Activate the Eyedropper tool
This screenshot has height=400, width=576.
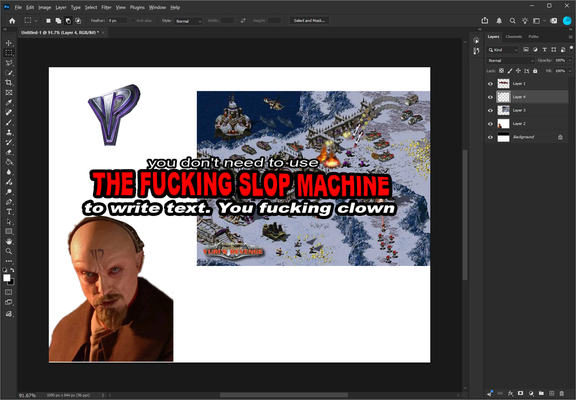point(9,102)
